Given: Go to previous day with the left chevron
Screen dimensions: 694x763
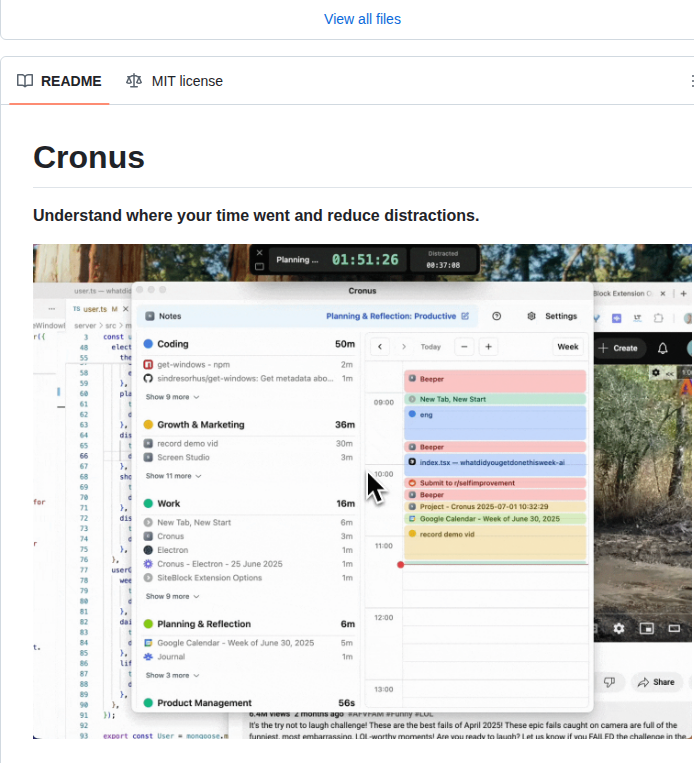Looking at the screenshot, I should coord(380,346).
